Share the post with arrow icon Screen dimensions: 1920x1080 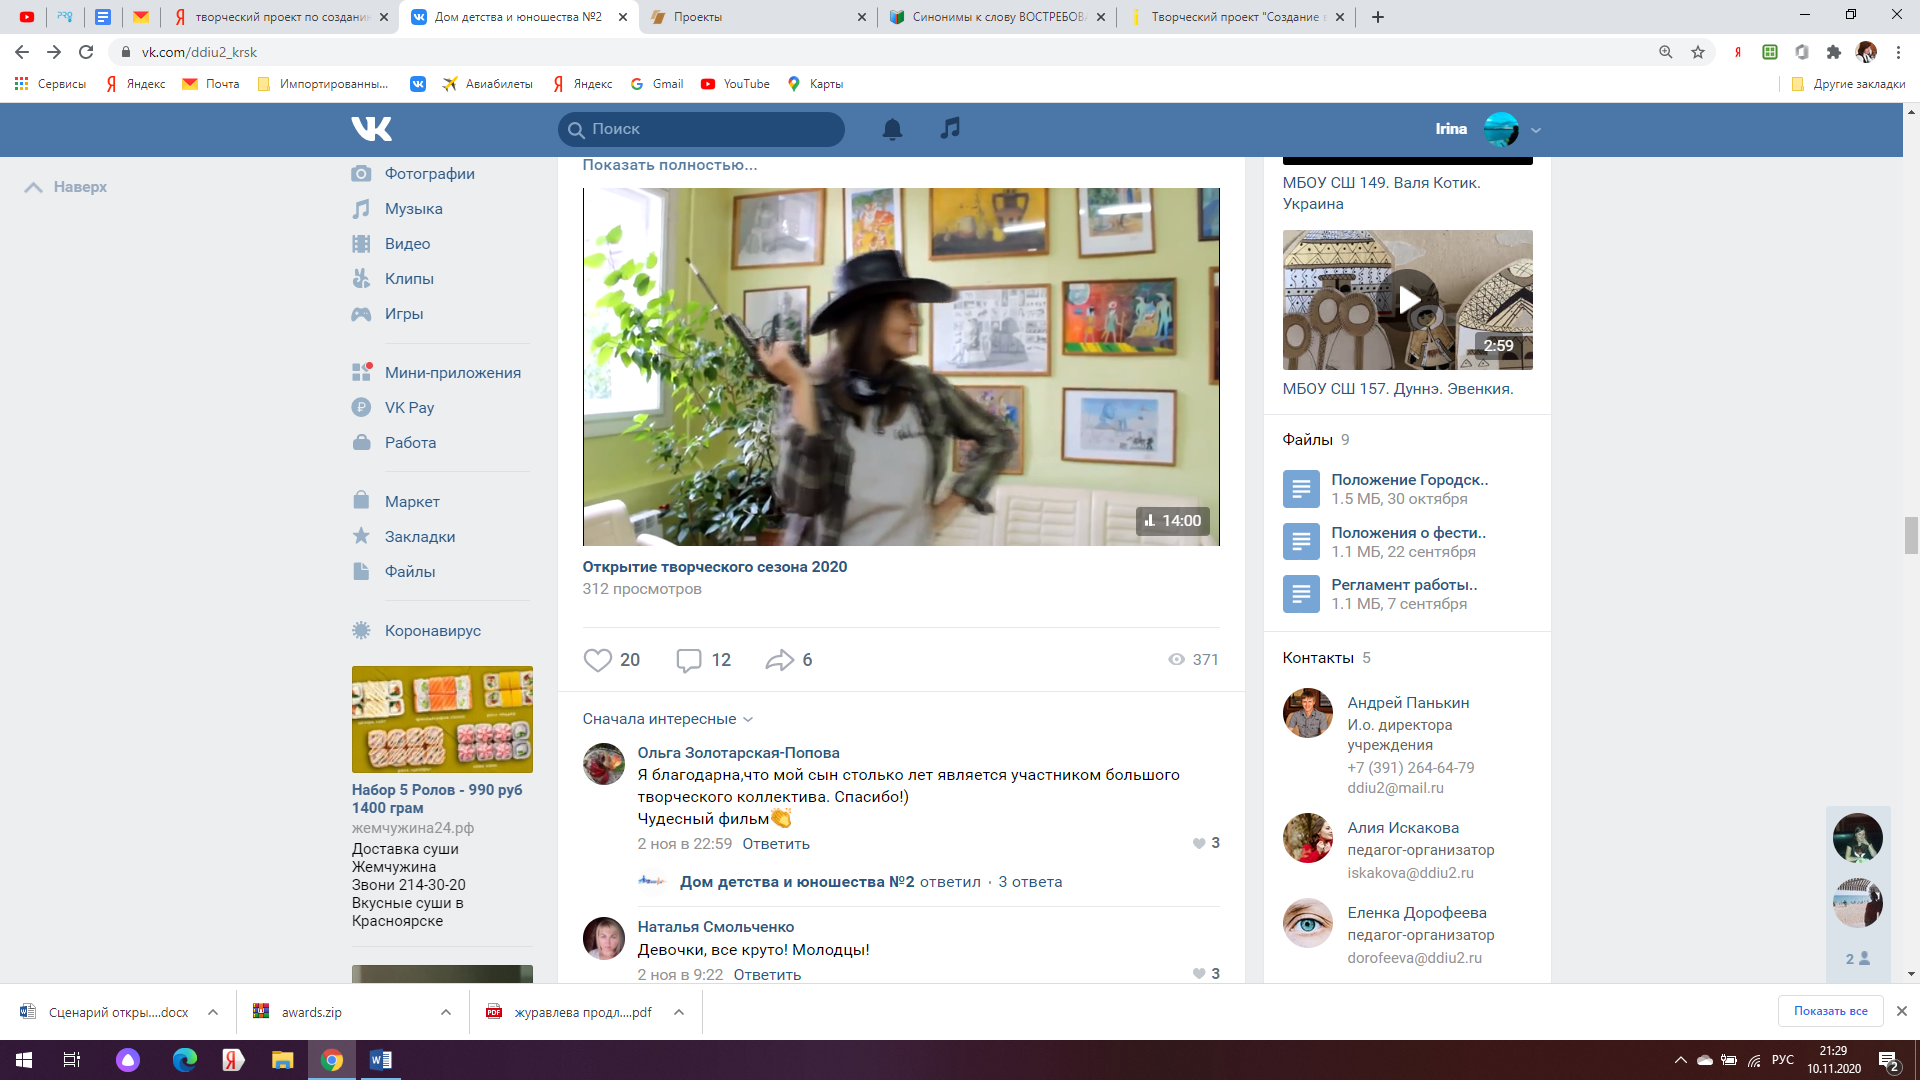tap(779, 660)
